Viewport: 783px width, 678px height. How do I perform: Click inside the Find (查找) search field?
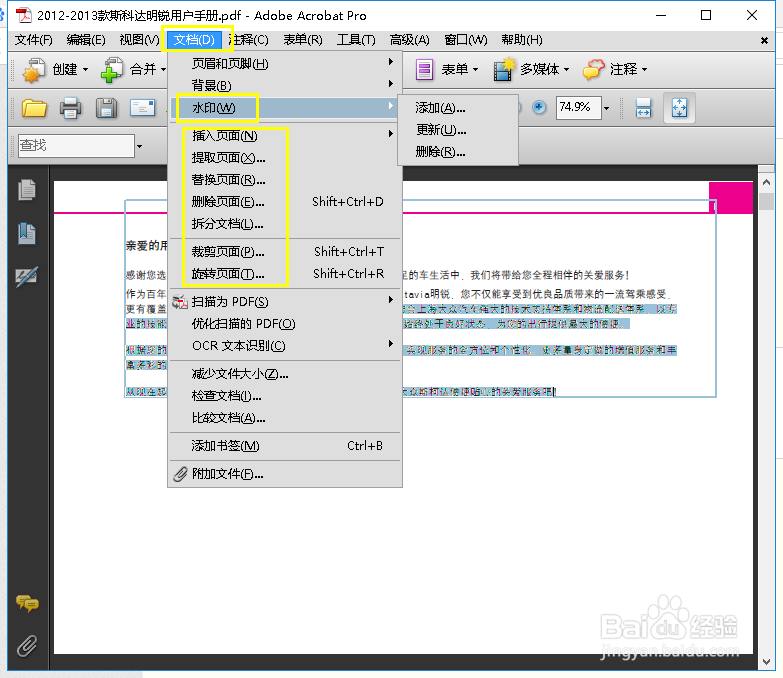[x=76, y=146]
